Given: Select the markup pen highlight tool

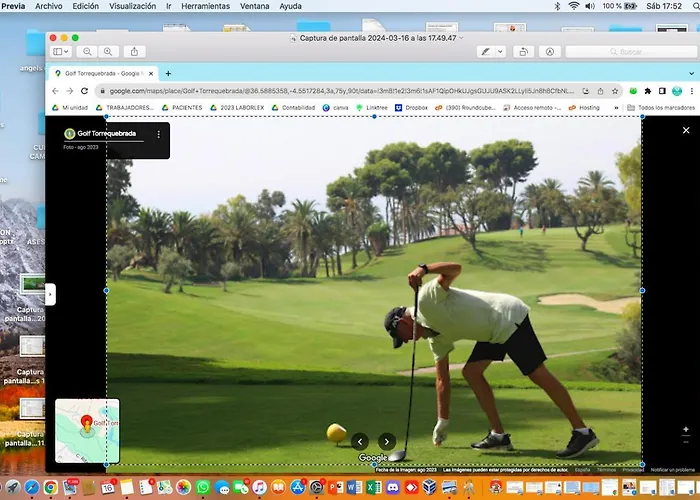Looking at the screenshot, I should click(485, 52).
